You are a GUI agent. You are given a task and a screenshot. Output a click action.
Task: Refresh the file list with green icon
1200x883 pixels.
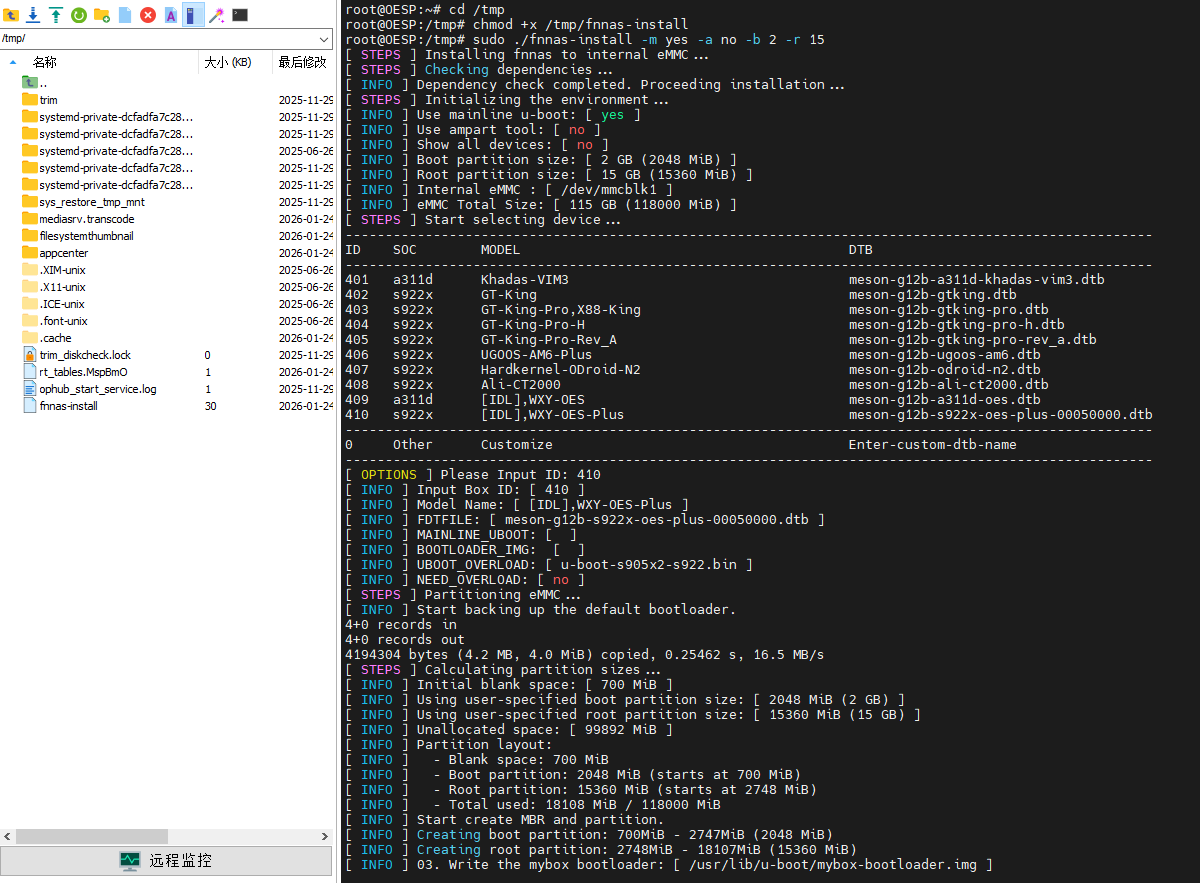pyautogui.click(x=78, y=14)
